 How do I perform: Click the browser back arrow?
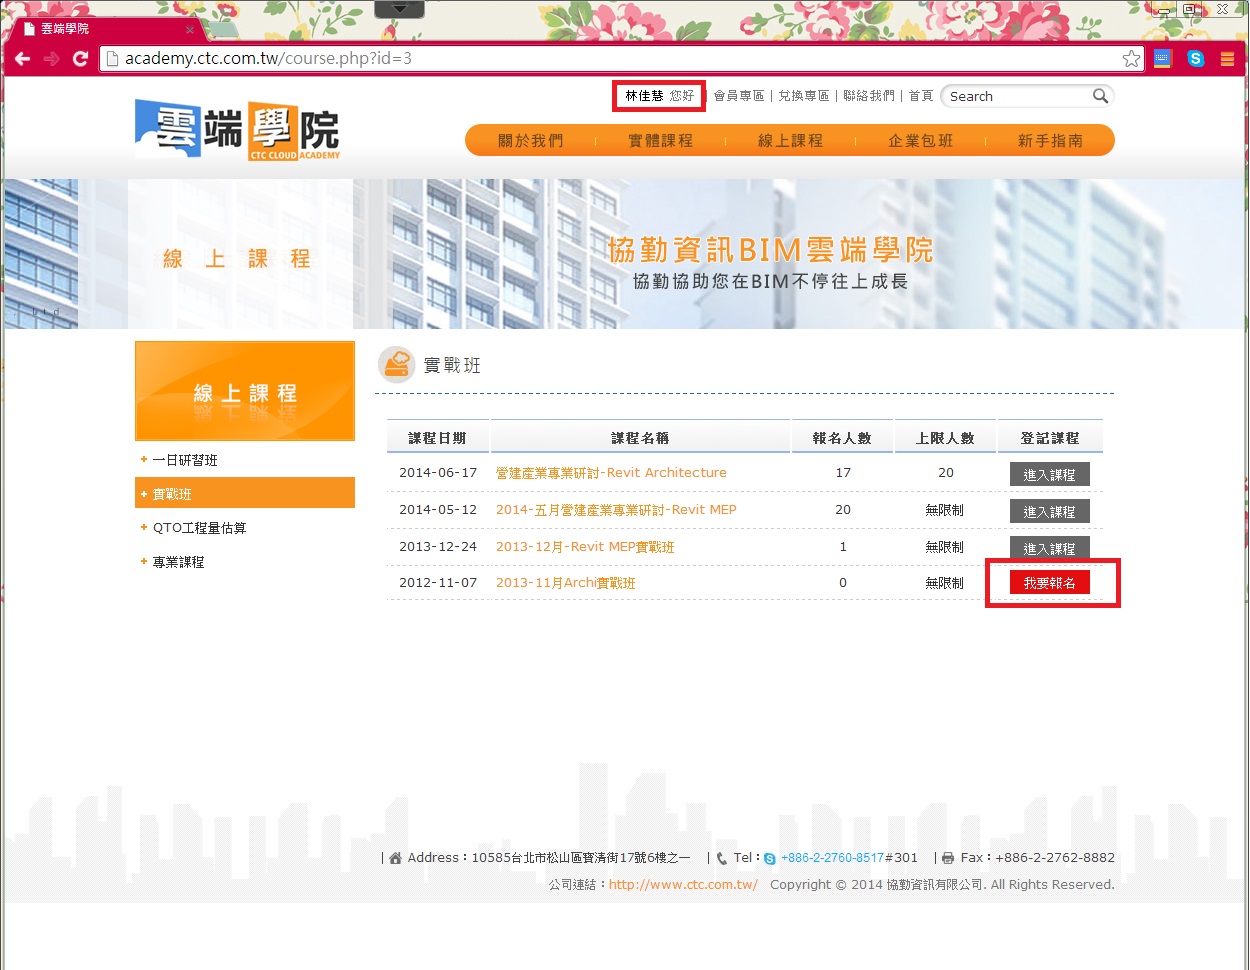pos(22,59)
